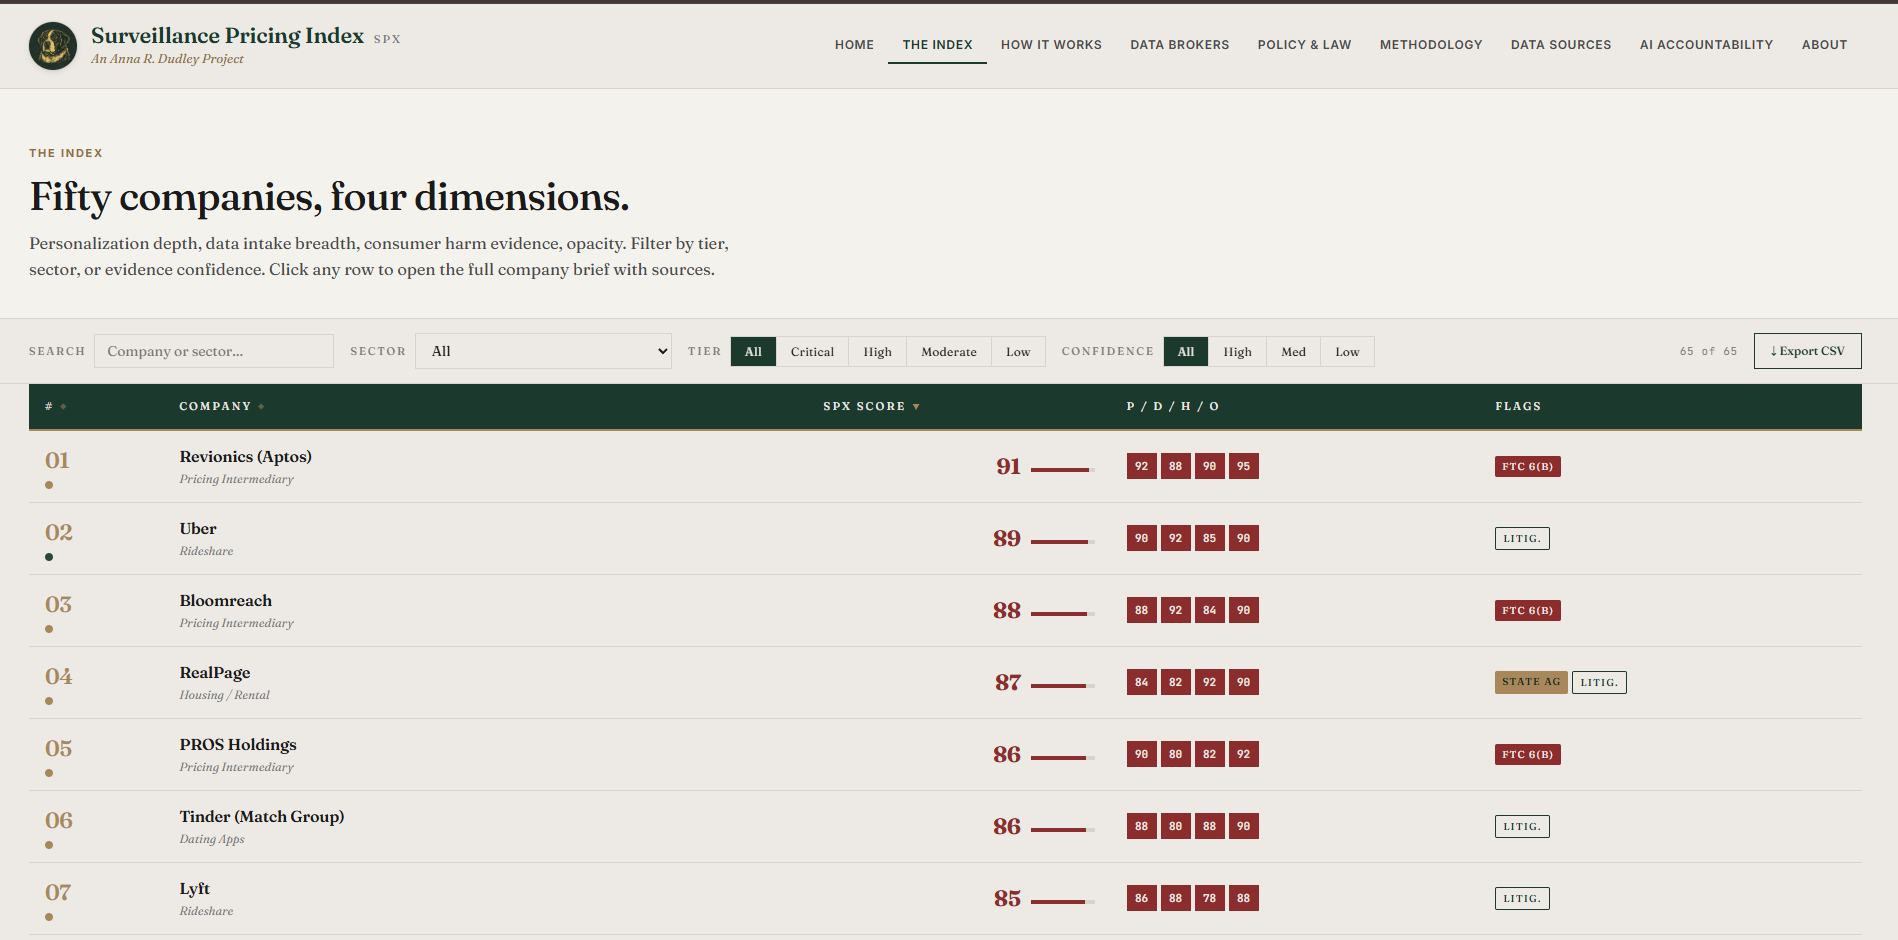The height and width of the screenshot is (940, 1898).
Task: Set confidence filter to All
Action: click(x=1186, y=352)
